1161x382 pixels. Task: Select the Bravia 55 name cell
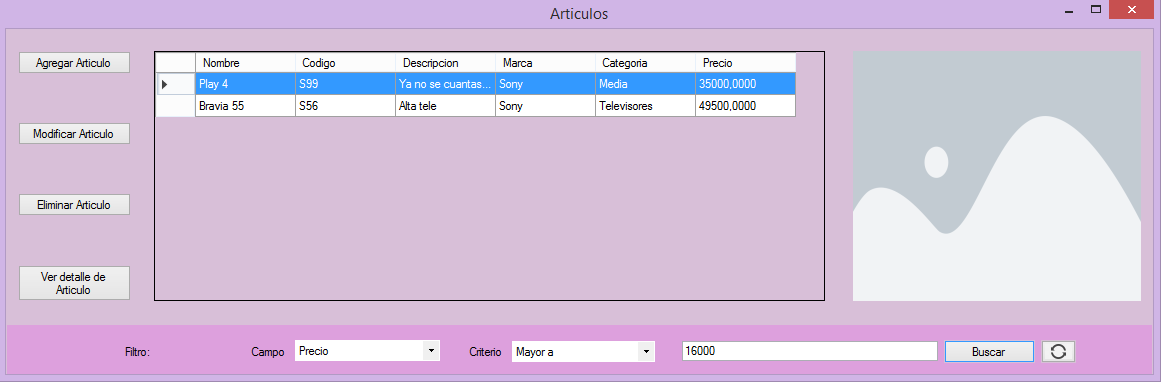coord(245,106)
